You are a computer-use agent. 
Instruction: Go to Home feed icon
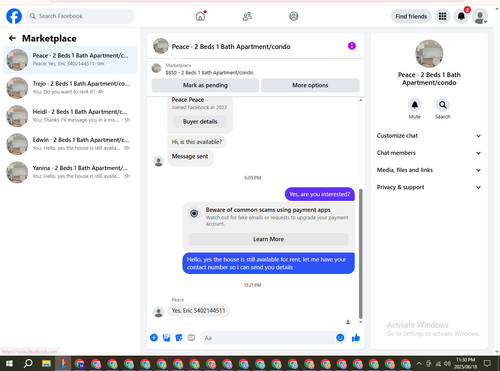[x=200, y=16]
